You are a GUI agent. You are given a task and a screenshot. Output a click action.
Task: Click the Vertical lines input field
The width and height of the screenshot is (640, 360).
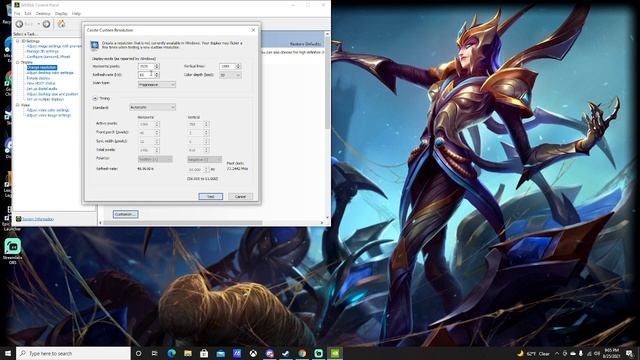click(x=227, y=66)
